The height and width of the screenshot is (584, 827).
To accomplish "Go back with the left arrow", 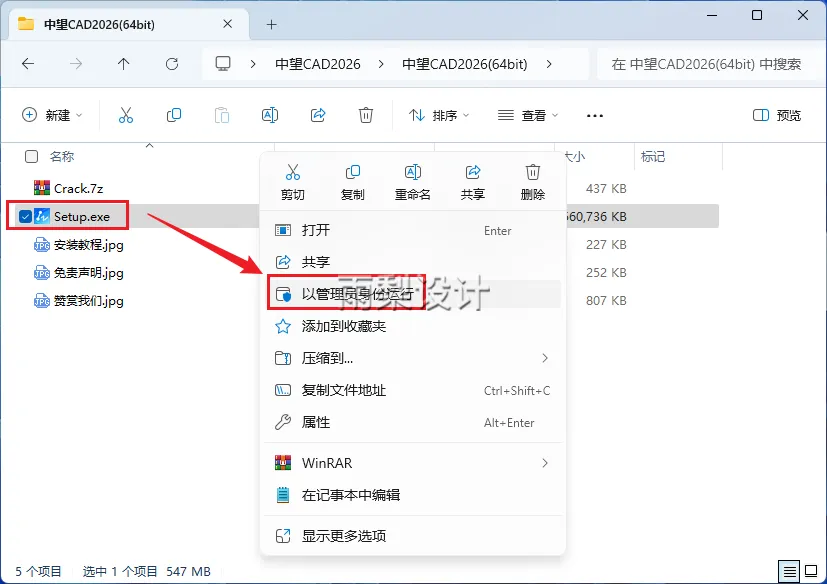I will tap(28, 64).
